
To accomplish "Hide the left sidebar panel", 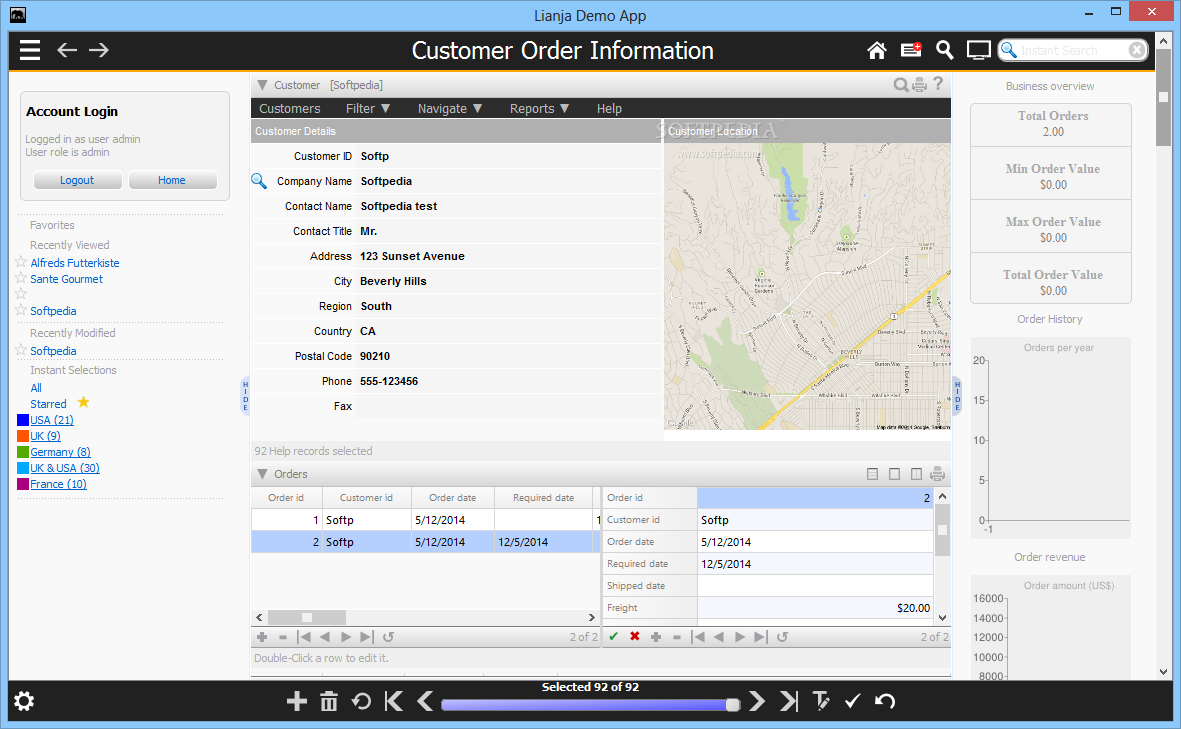I will pos(245,396).
